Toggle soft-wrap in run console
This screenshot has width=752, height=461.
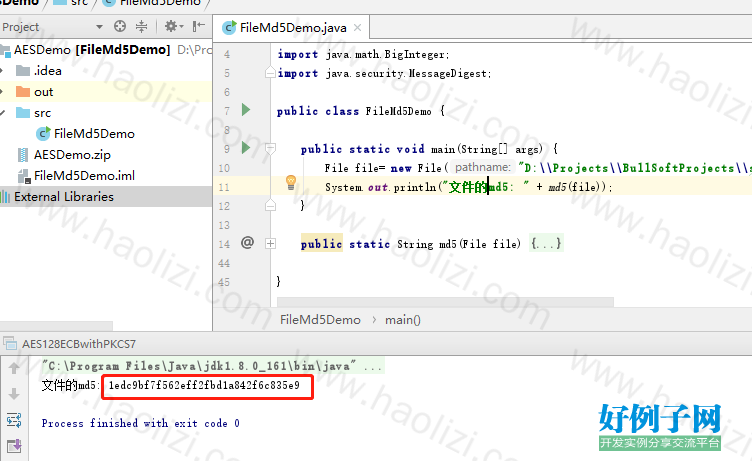pos(14,420)
